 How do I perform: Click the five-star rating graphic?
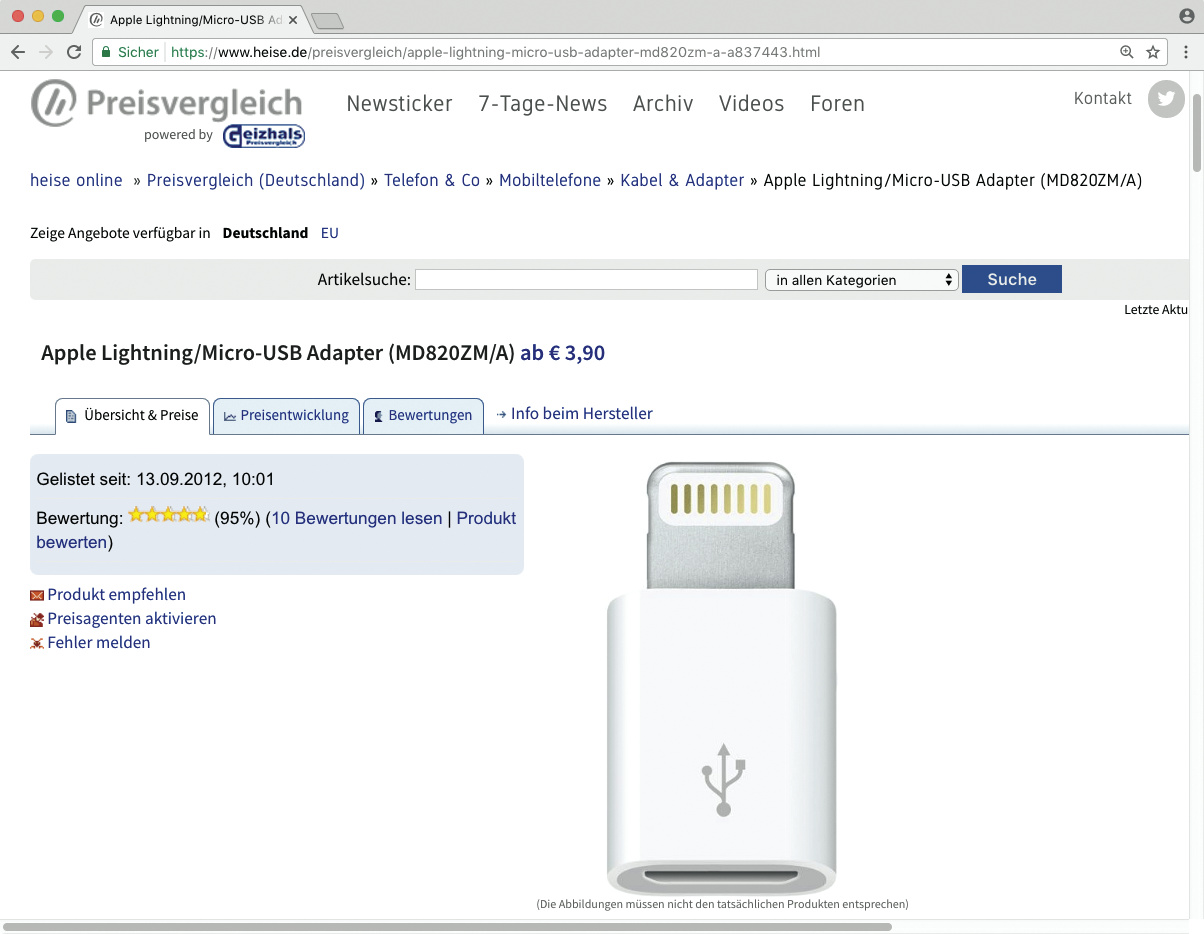pyautogui.click(x=168, y=515)
